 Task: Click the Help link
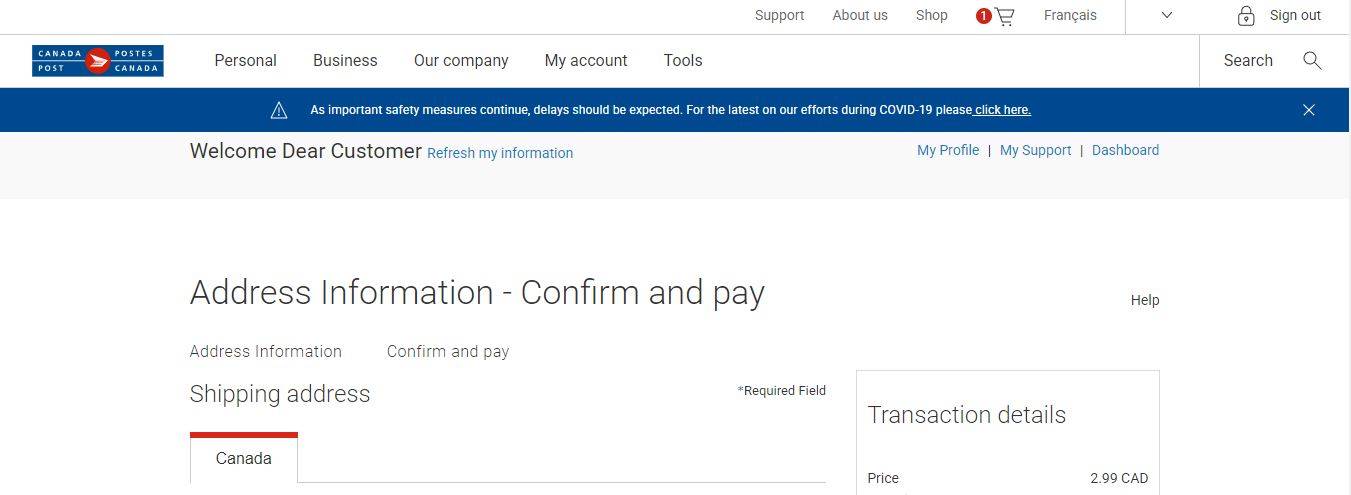pyautogui.click(x=1144, y=300)
